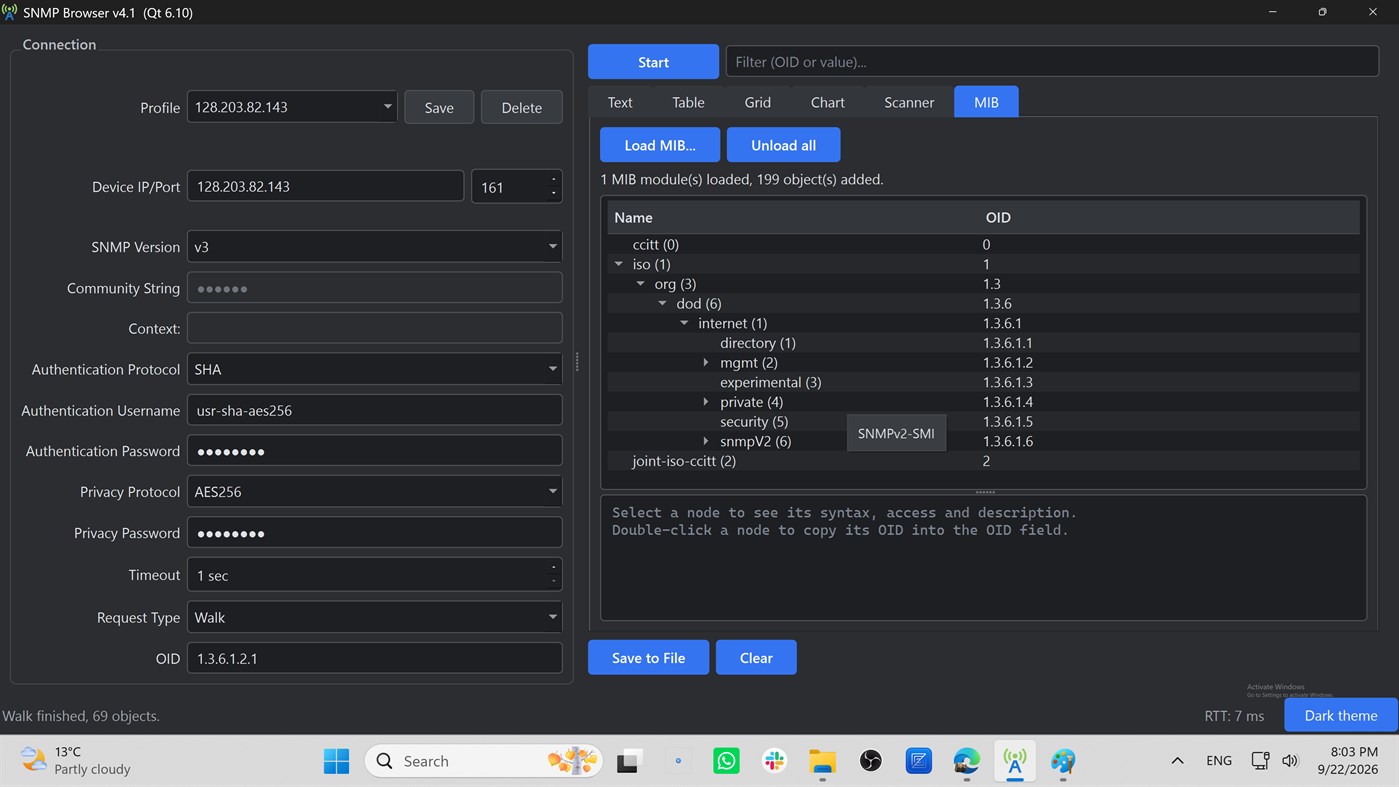1399x787 pixels.
Task: Show hidden system tray icons
Action: point(1177,761)
